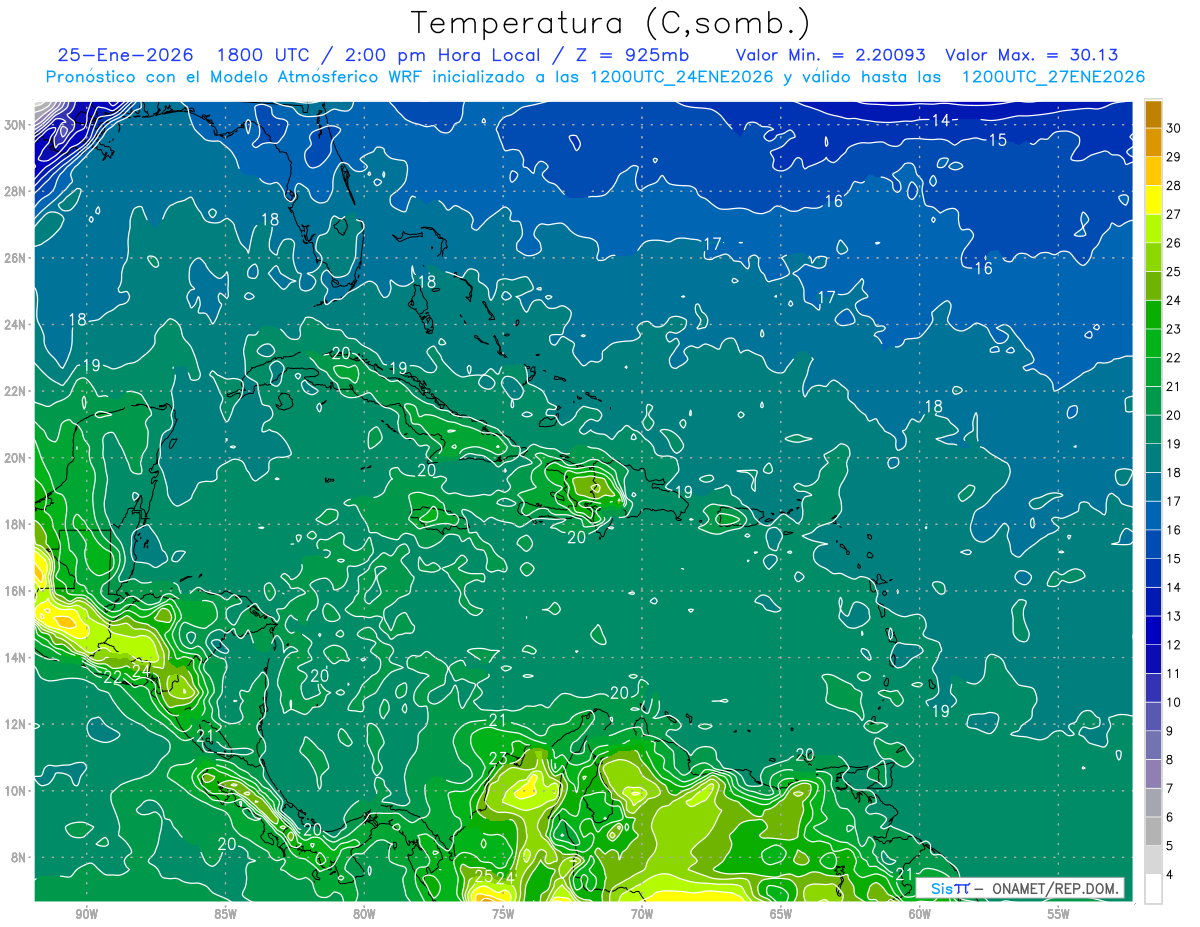Select the pressure level 'Z = 925mb'
Viewport: 1200px width, 927px height.
[x=628, y=56]
